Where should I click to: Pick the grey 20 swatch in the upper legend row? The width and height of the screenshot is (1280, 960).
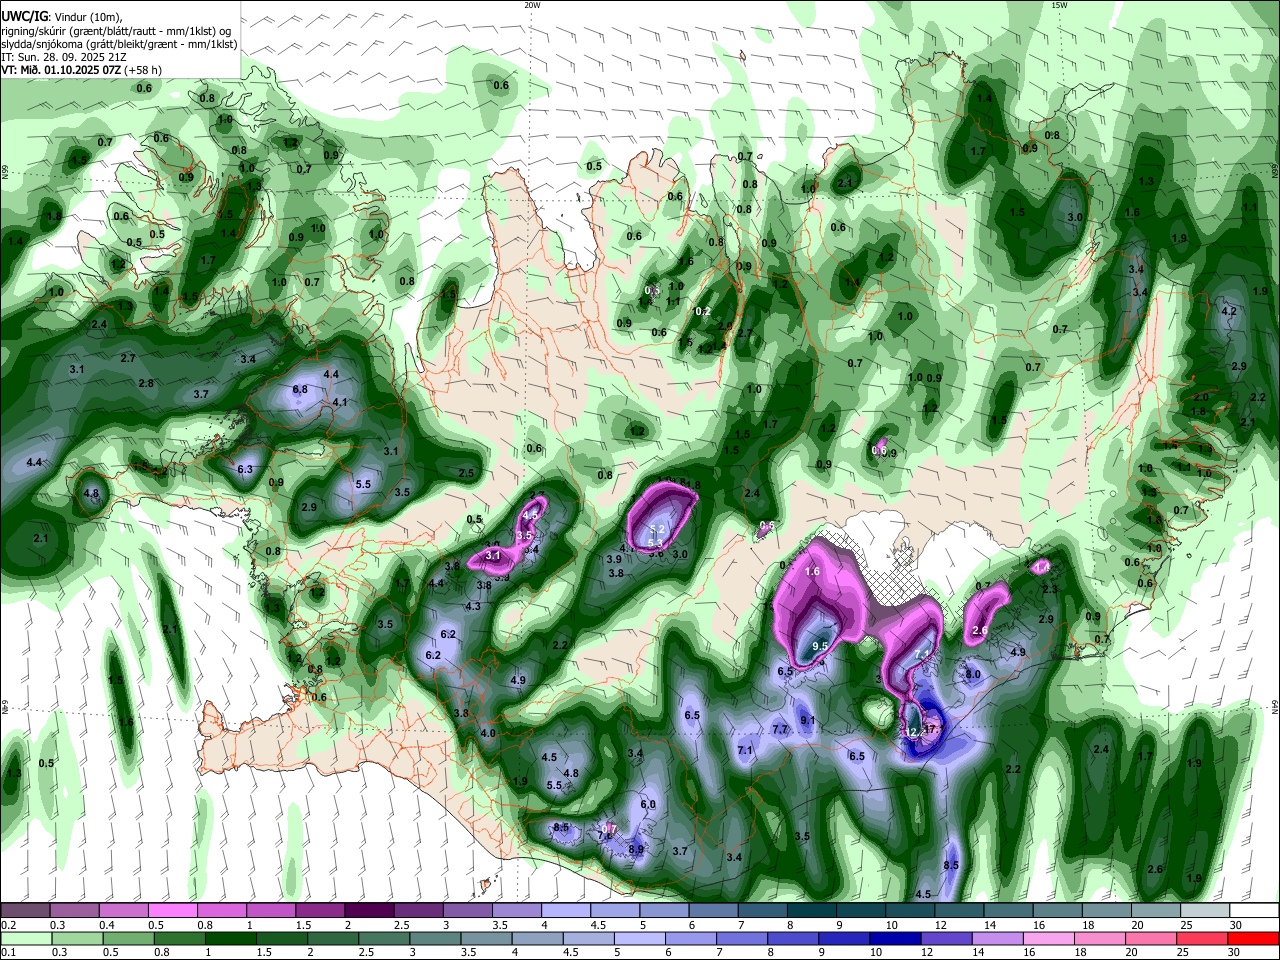coord(1156,911)
